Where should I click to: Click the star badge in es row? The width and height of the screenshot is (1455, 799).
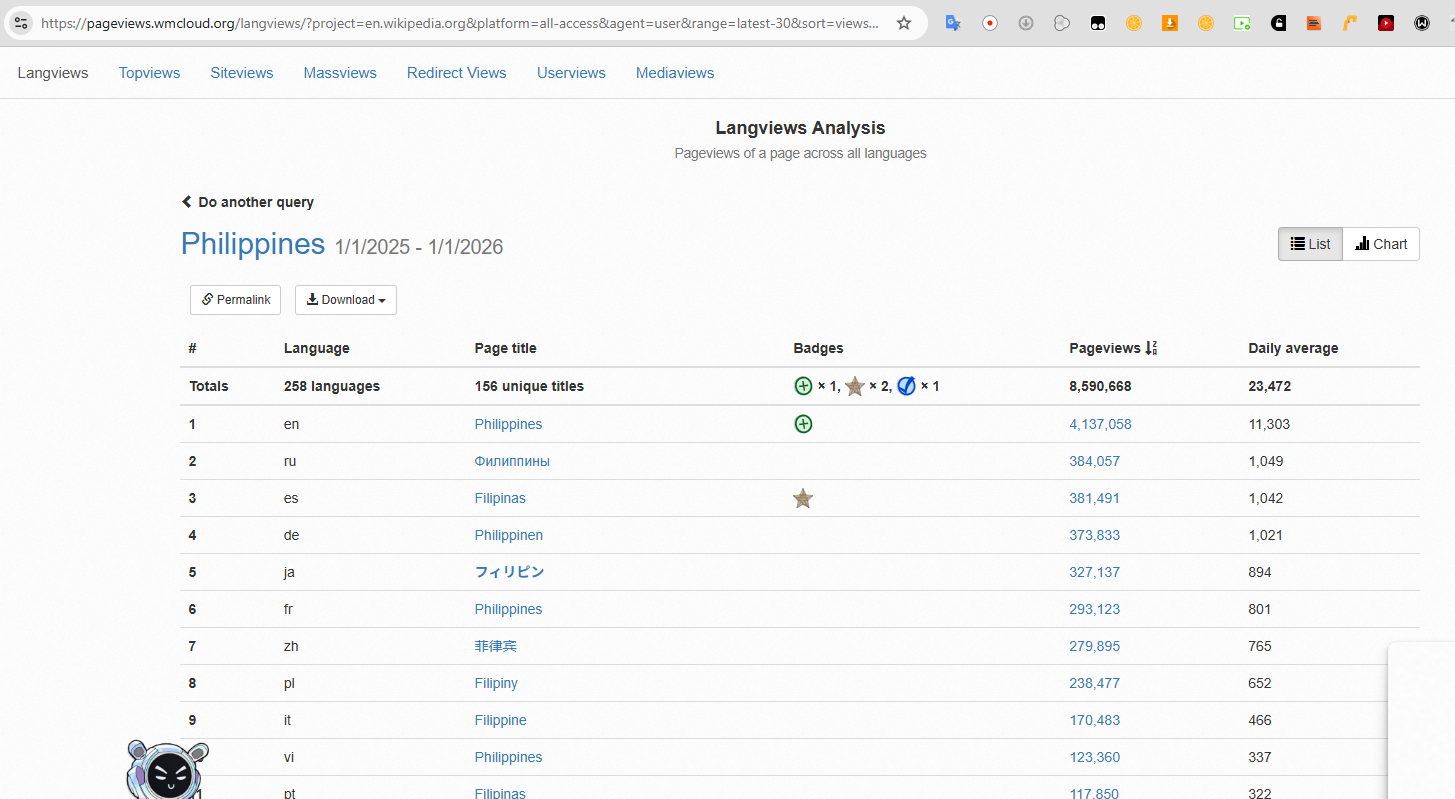[x=803, y=498]
